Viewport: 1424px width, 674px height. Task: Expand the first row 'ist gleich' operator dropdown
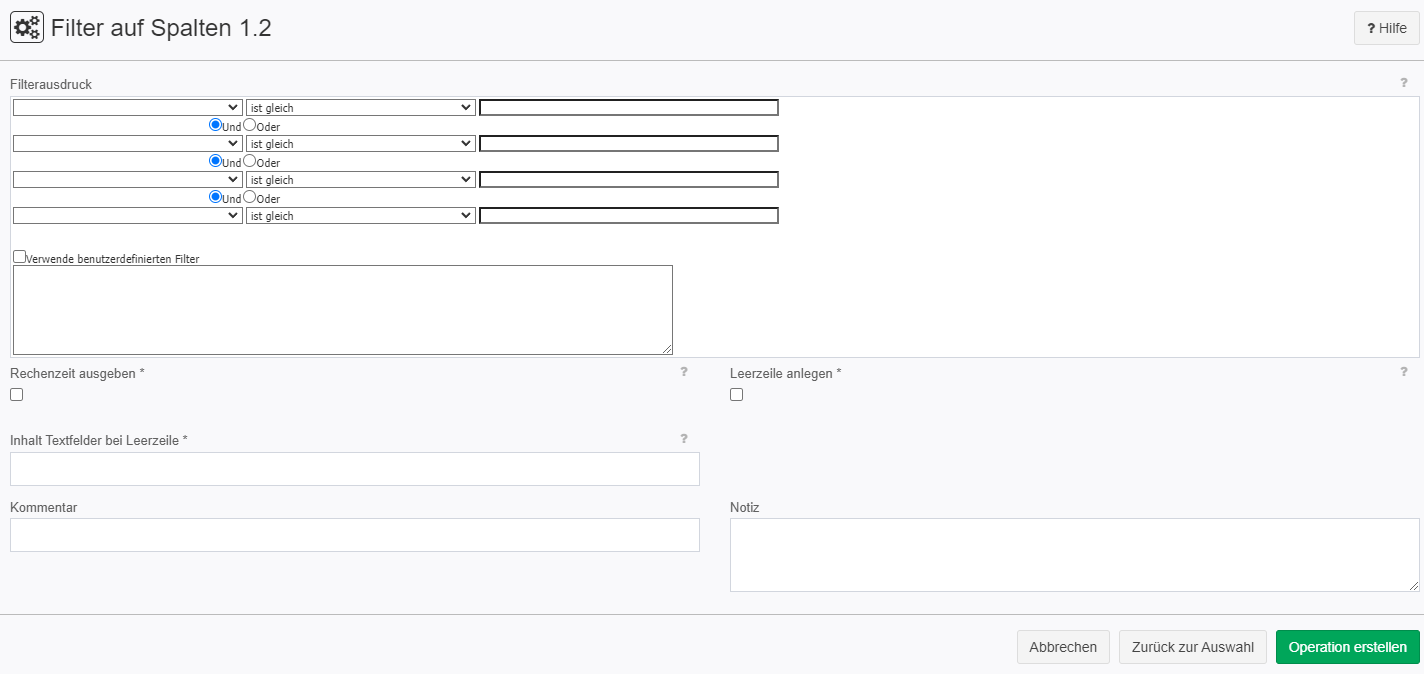pyautogui.click(x=361, y=108)
